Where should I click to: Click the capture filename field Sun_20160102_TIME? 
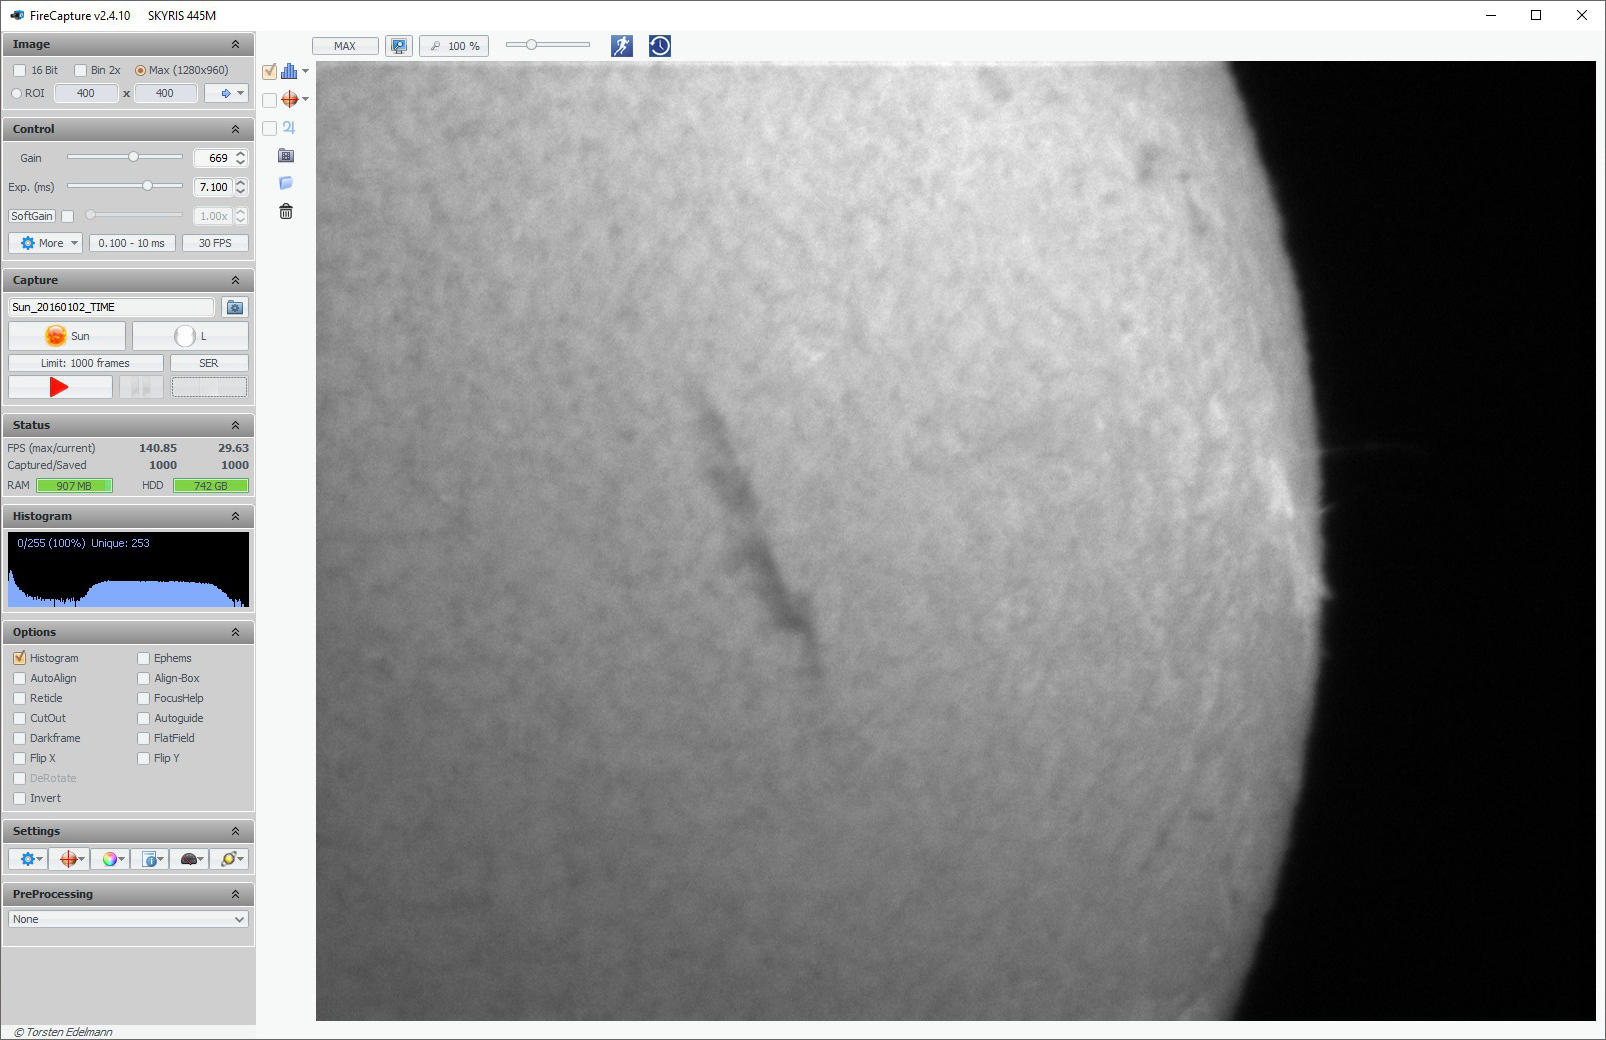tap(111, 307)
